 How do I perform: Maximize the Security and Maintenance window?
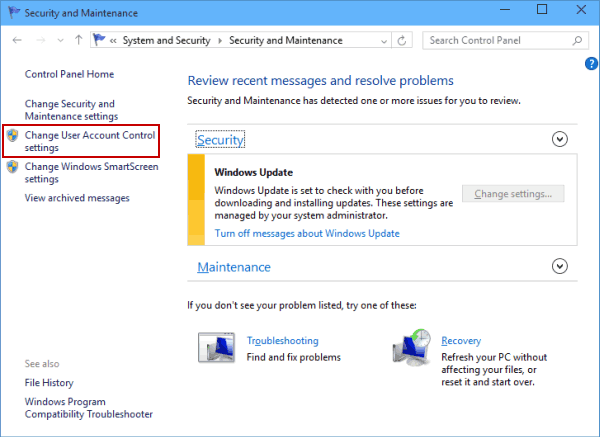pos(542,10)
